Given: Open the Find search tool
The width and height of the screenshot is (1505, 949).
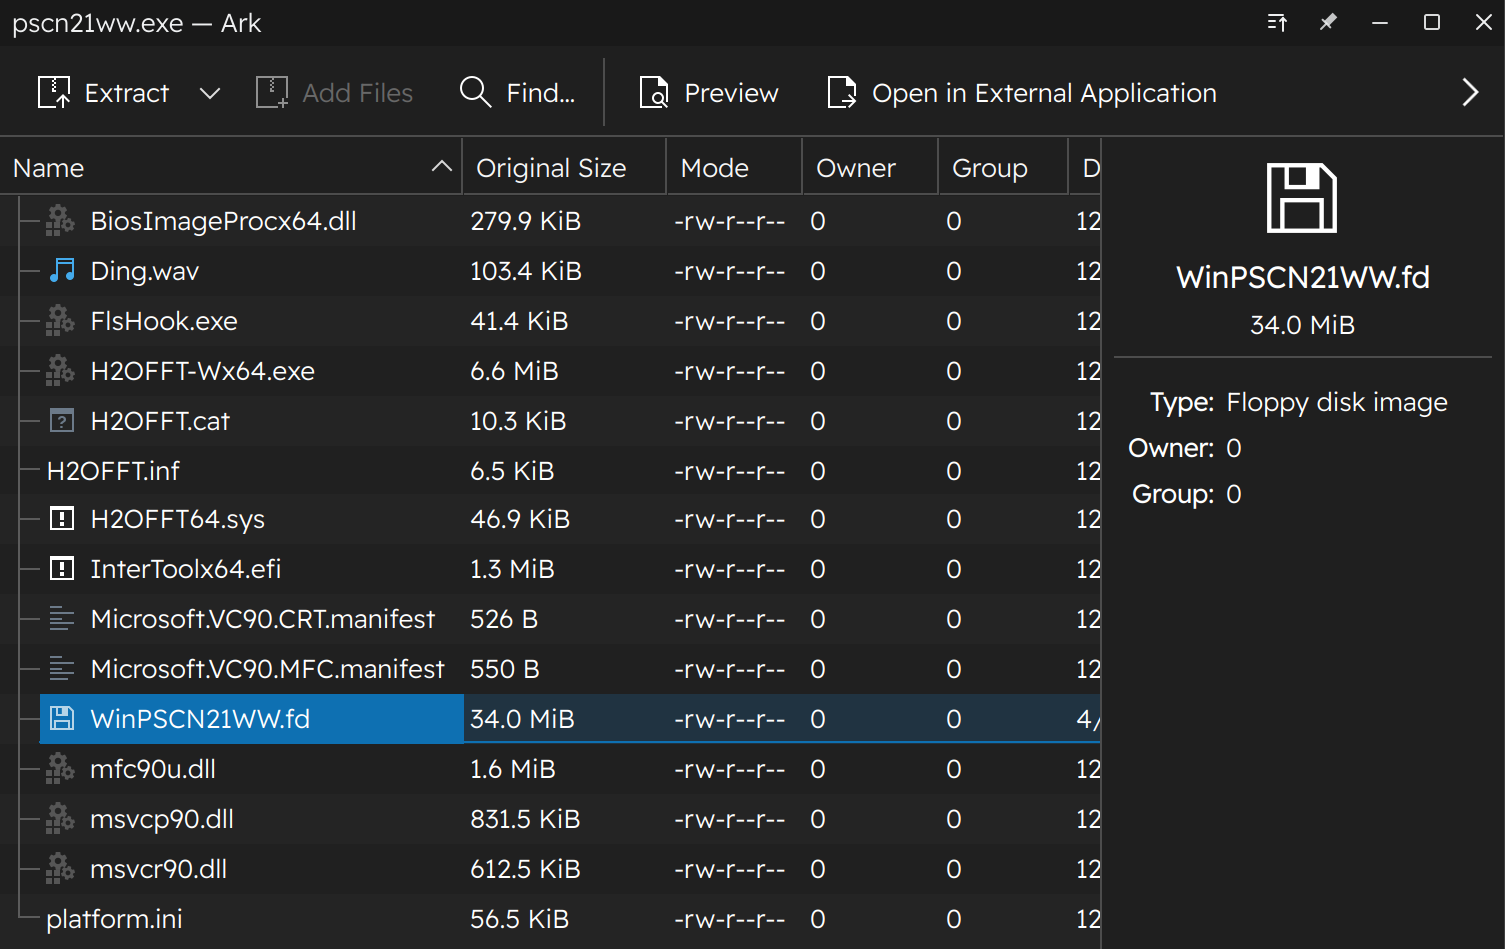Looking at the screenshot, I should pyautogui.click(x=517, y=93).
